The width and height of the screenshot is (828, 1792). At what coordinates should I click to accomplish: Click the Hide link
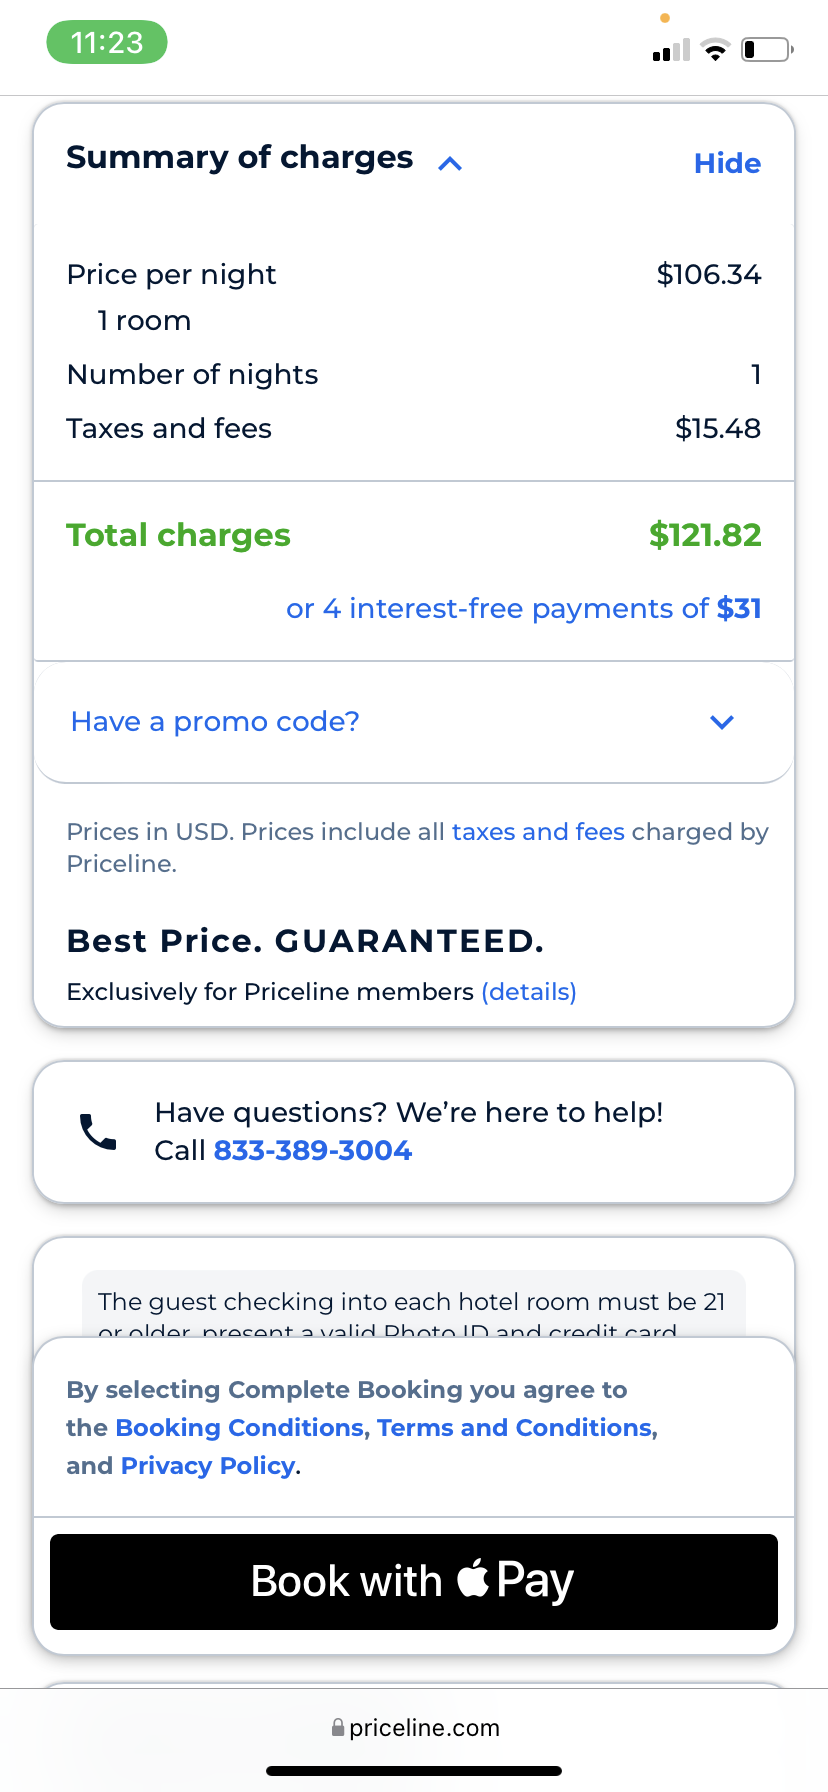coord(727,163)
